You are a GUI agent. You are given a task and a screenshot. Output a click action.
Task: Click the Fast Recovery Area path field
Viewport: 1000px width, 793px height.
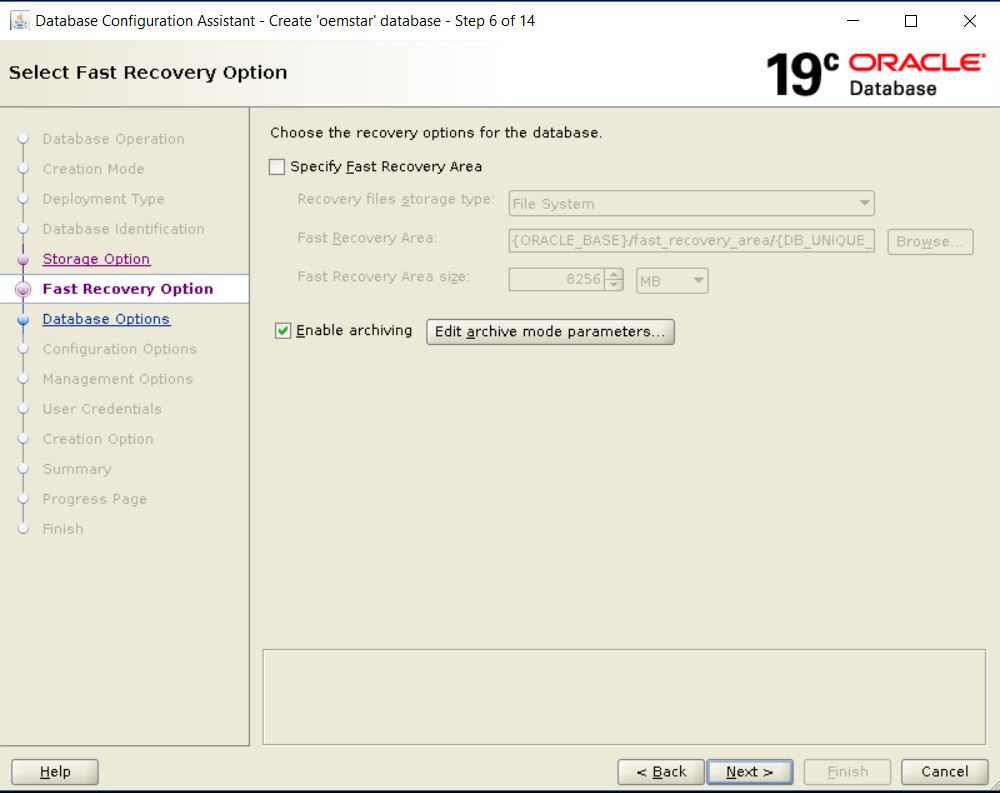click(x=692, y=241)
